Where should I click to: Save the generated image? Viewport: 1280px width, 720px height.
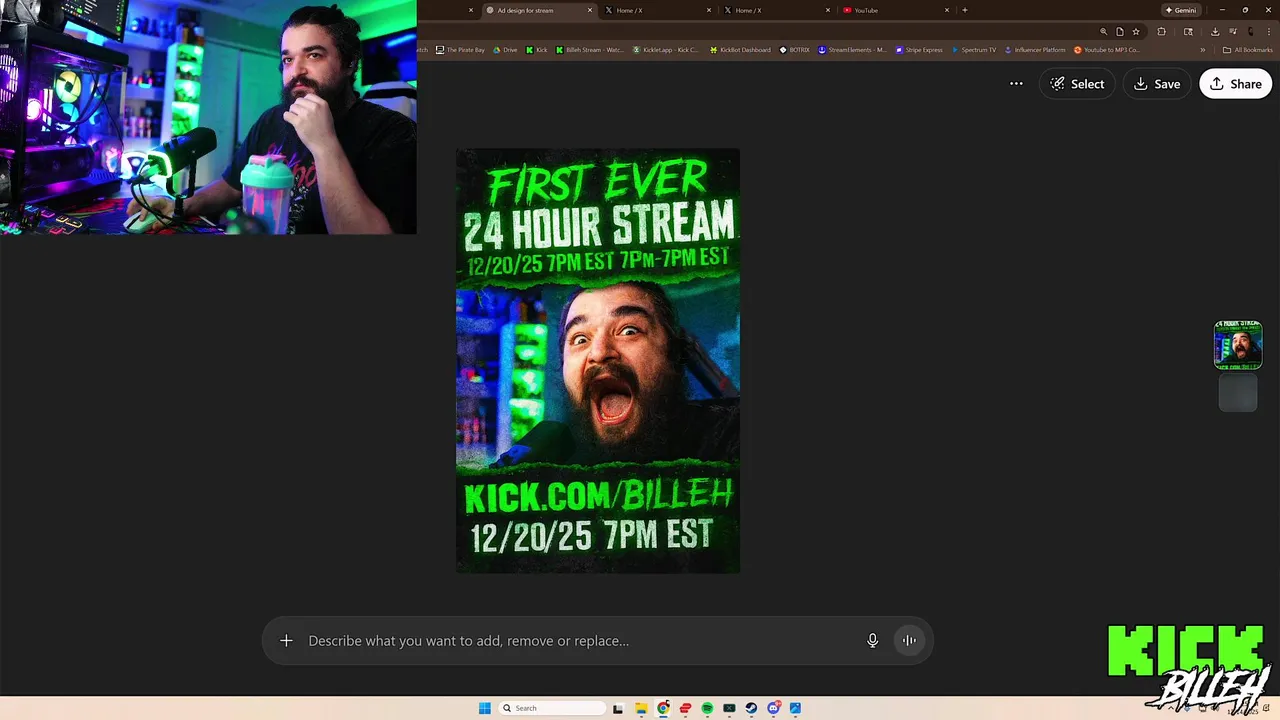(1157, 84)
